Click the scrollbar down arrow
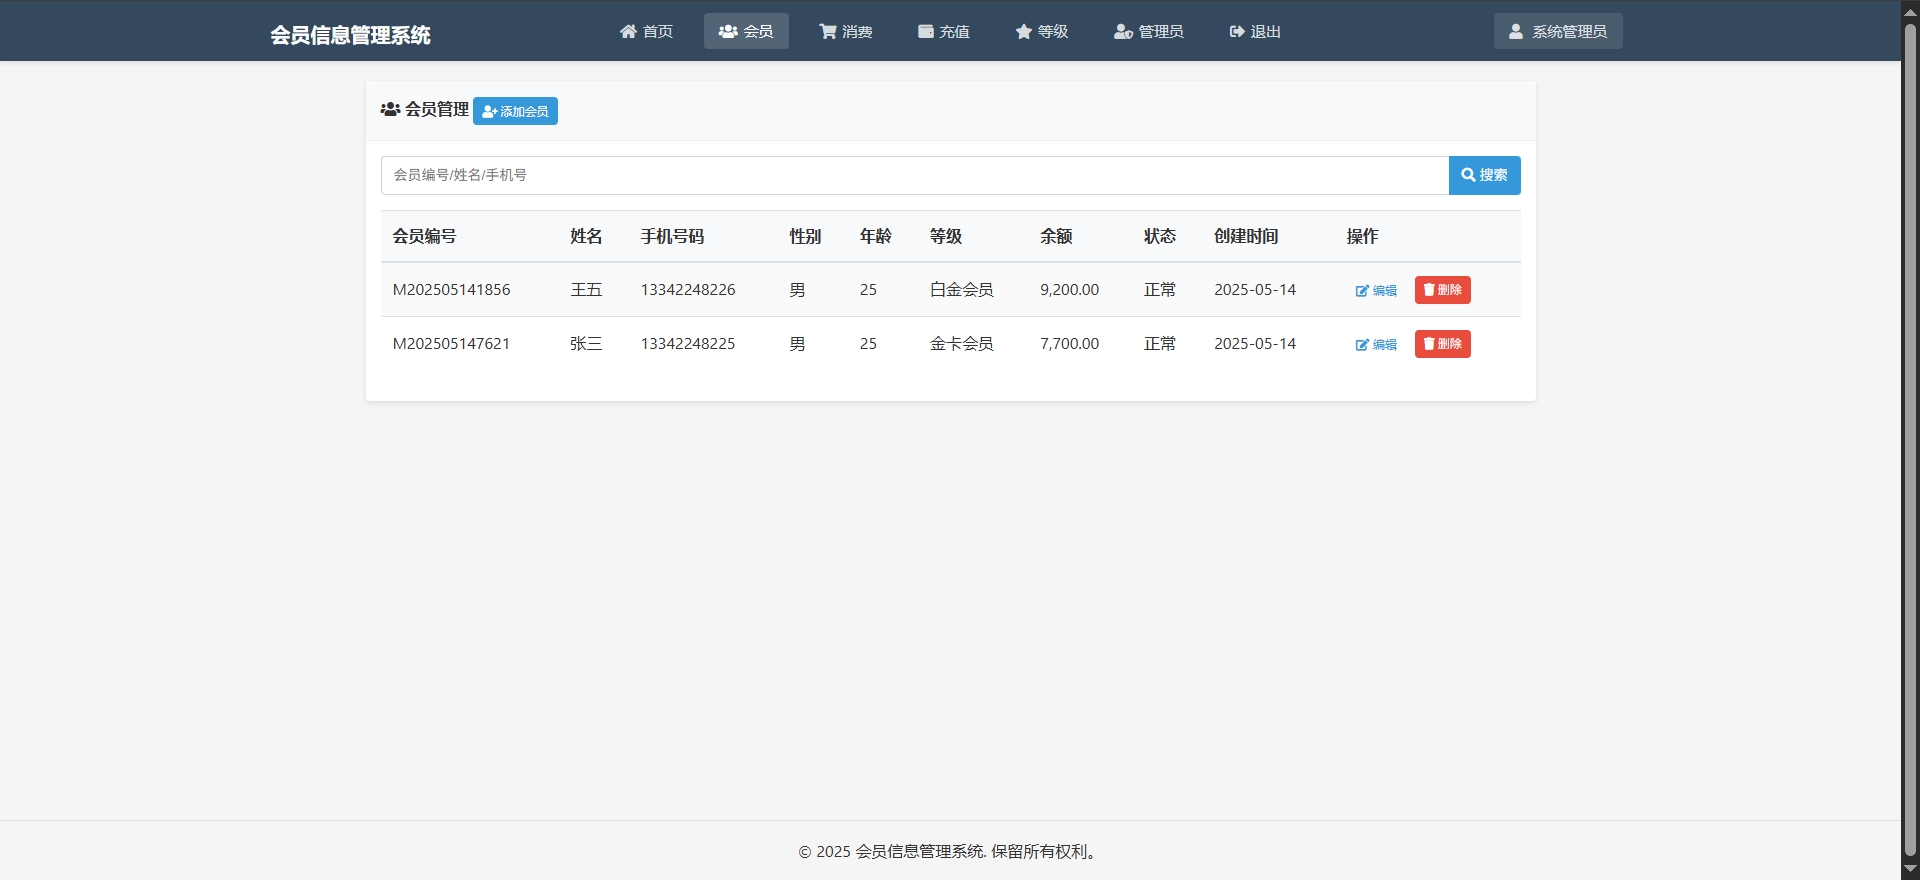 click(1910, 870)
